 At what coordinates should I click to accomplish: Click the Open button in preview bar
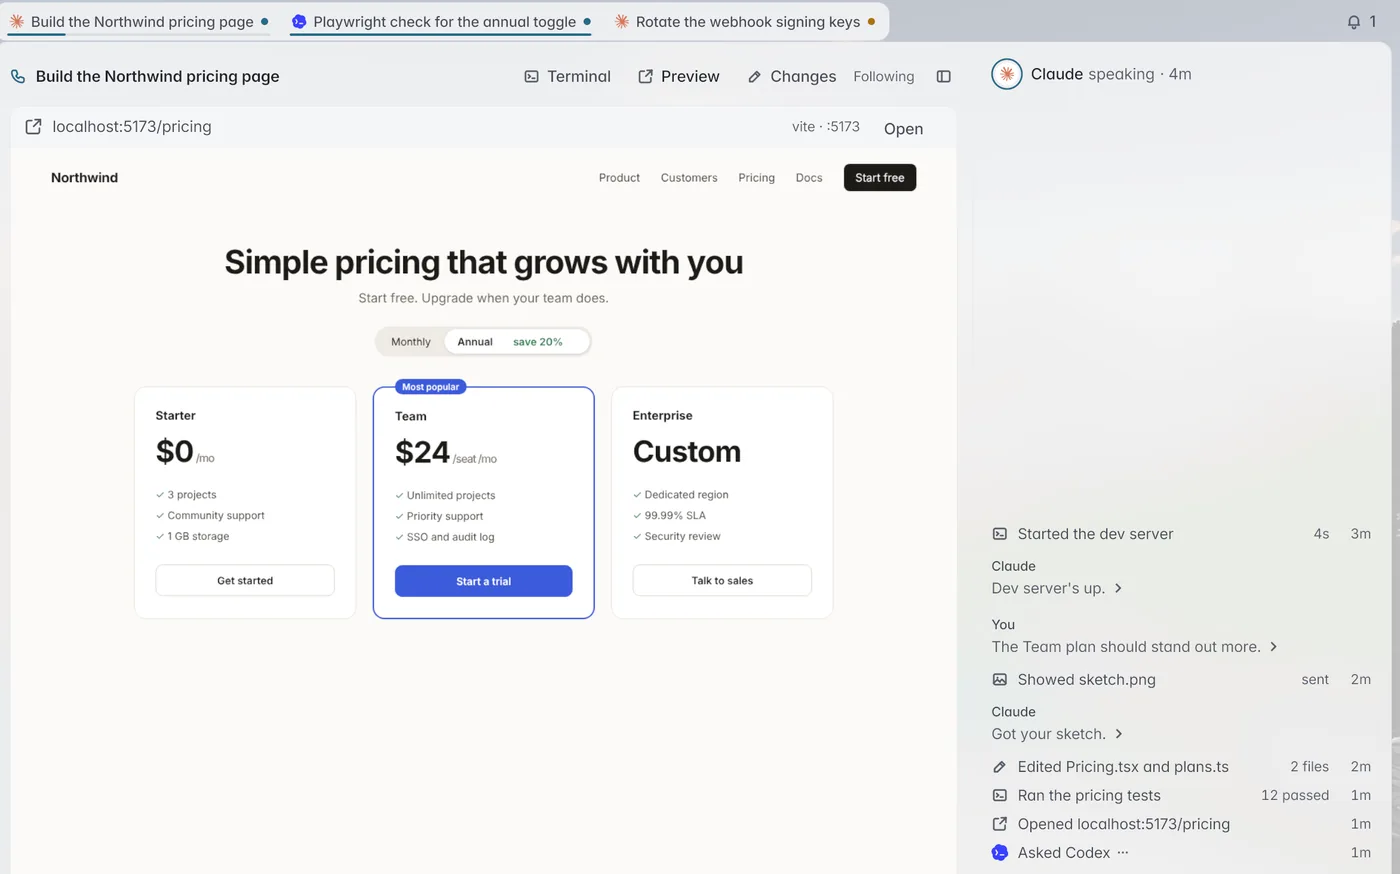(x=903, y=128)
